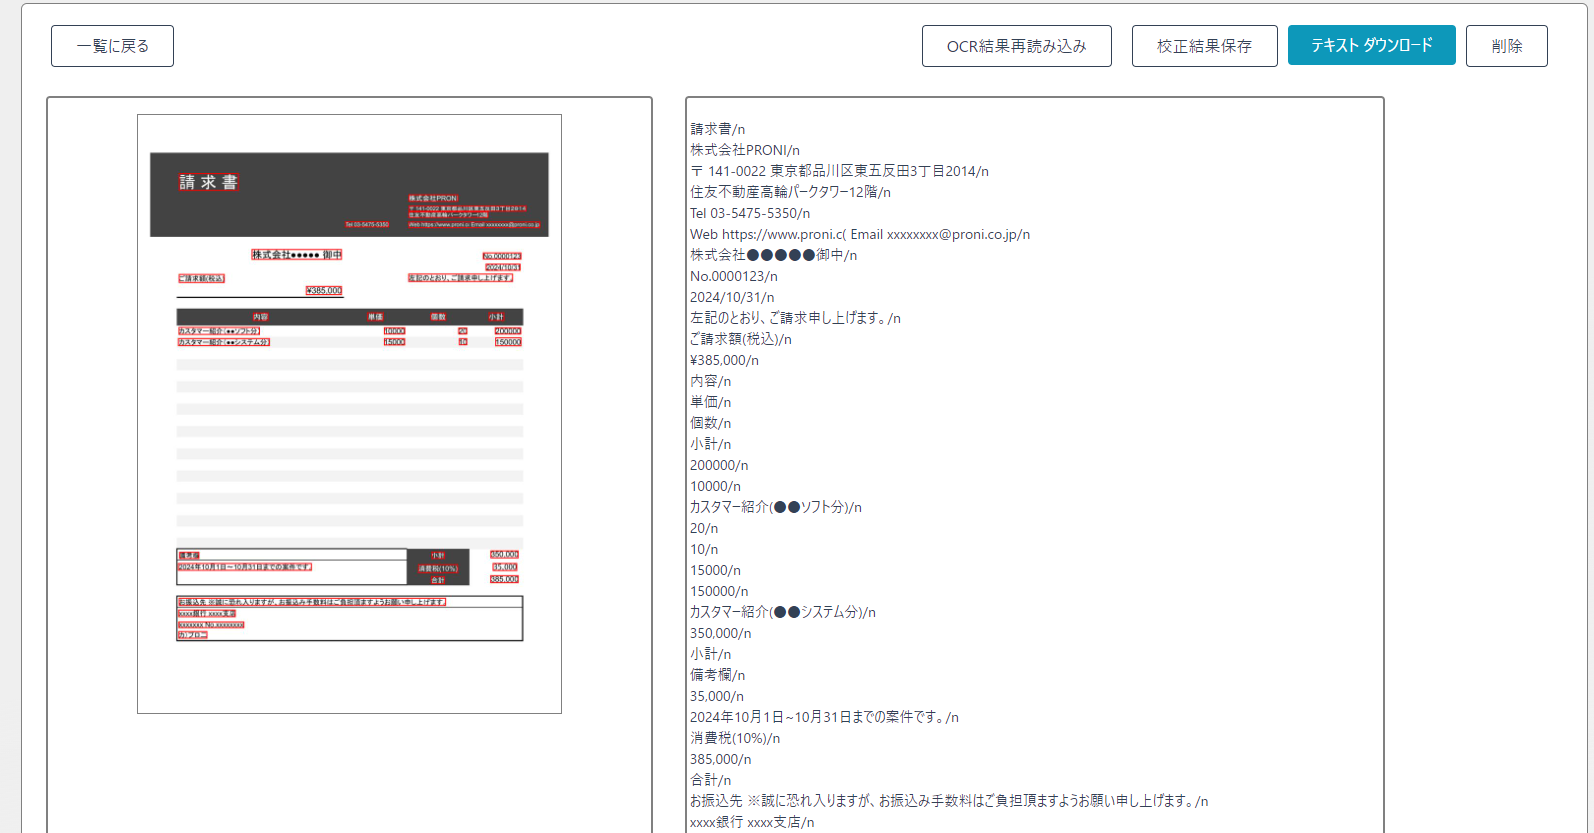Click the 150000/n text line
This screenshot has height=833, width=1594.
click(719, 591)
